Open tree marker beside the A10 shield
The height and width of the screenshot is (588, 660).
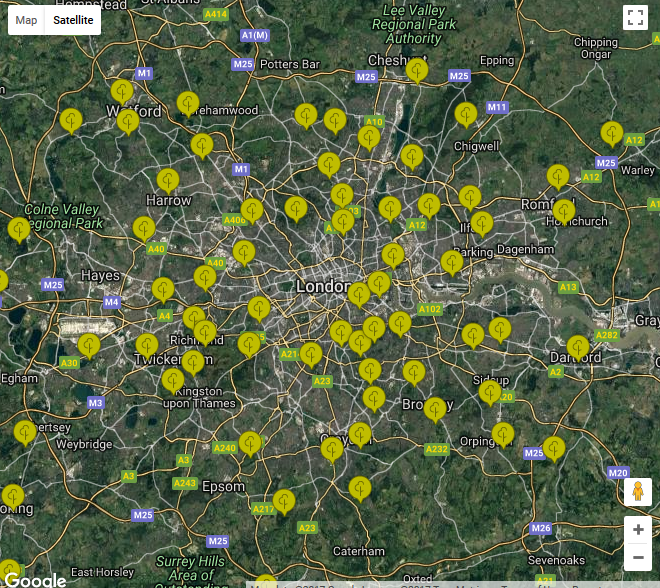[369, 138]
